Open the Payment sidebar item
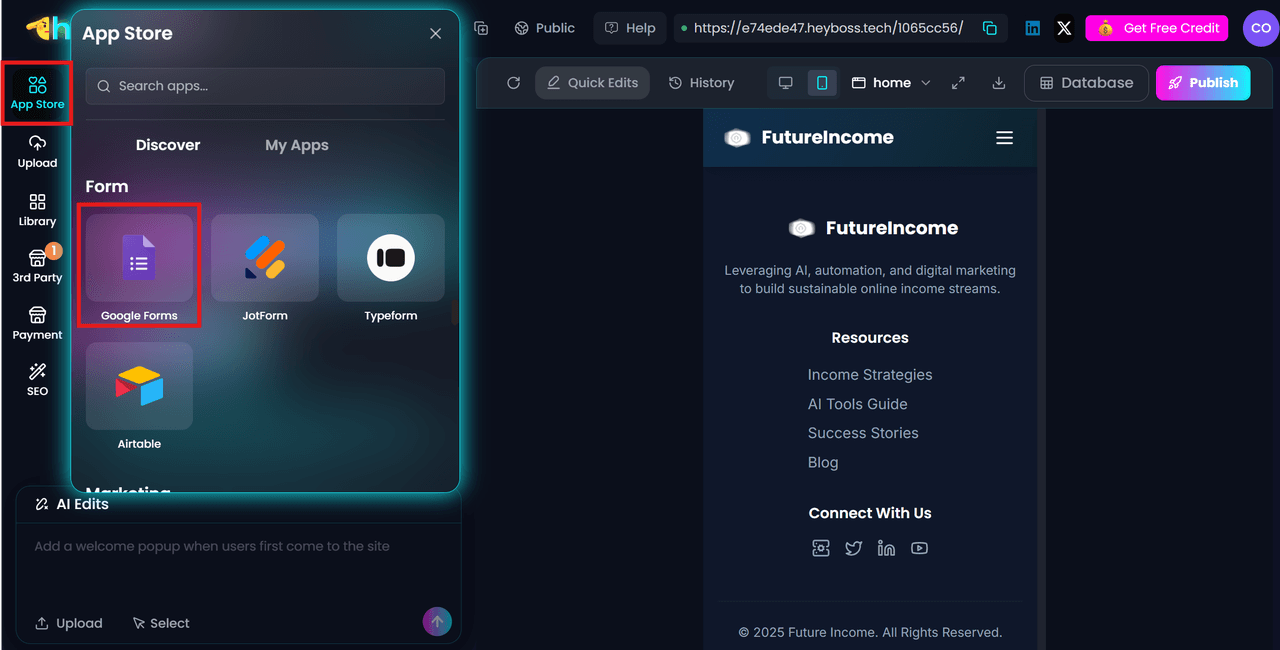 point(37,323)
